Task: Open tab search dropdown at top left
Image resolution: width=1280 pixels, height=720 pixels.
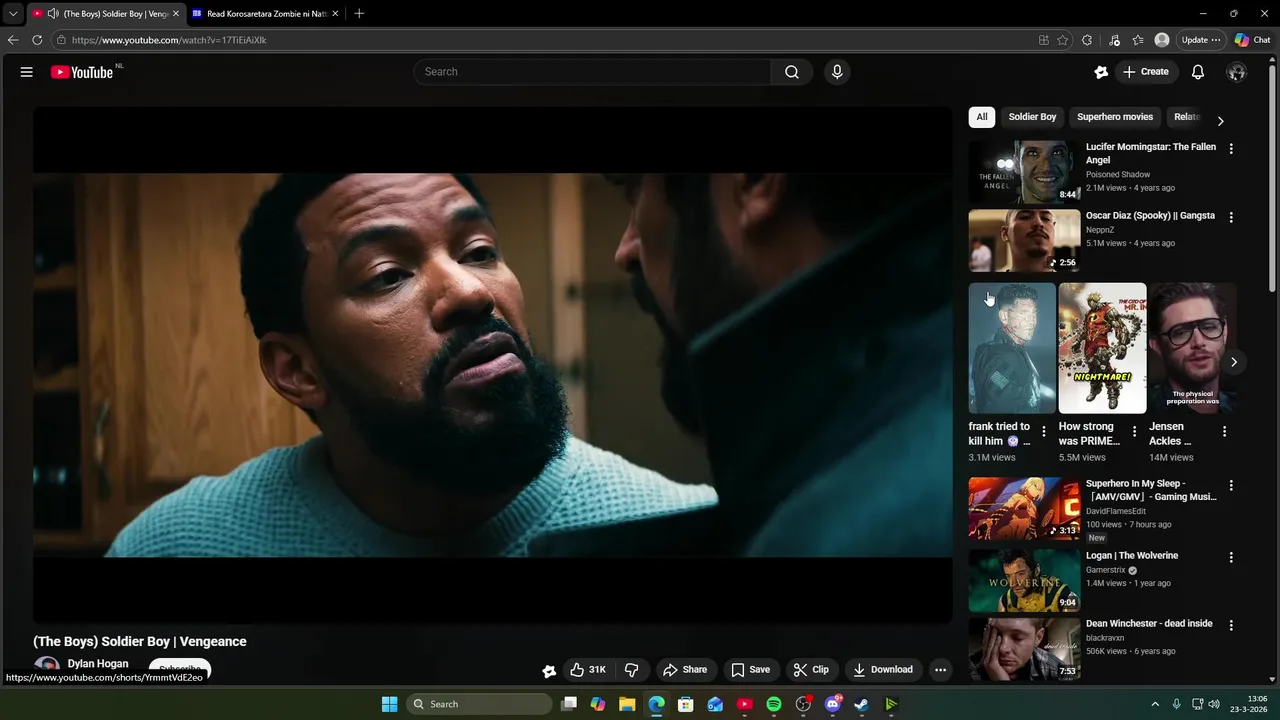Action: coord(13,14)
